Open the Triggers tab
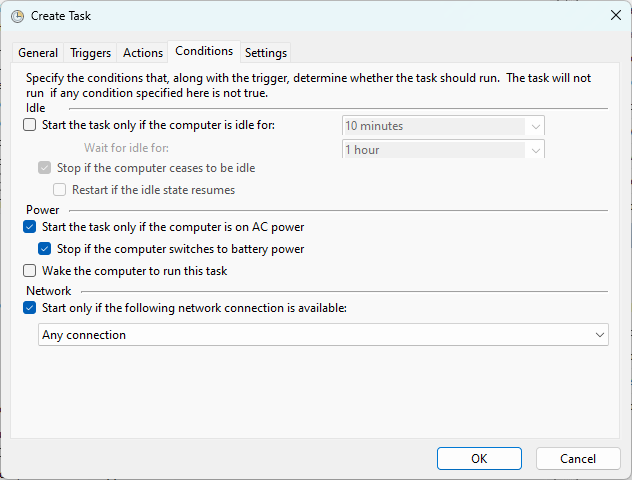632x480 pixels. coord(90,53)
